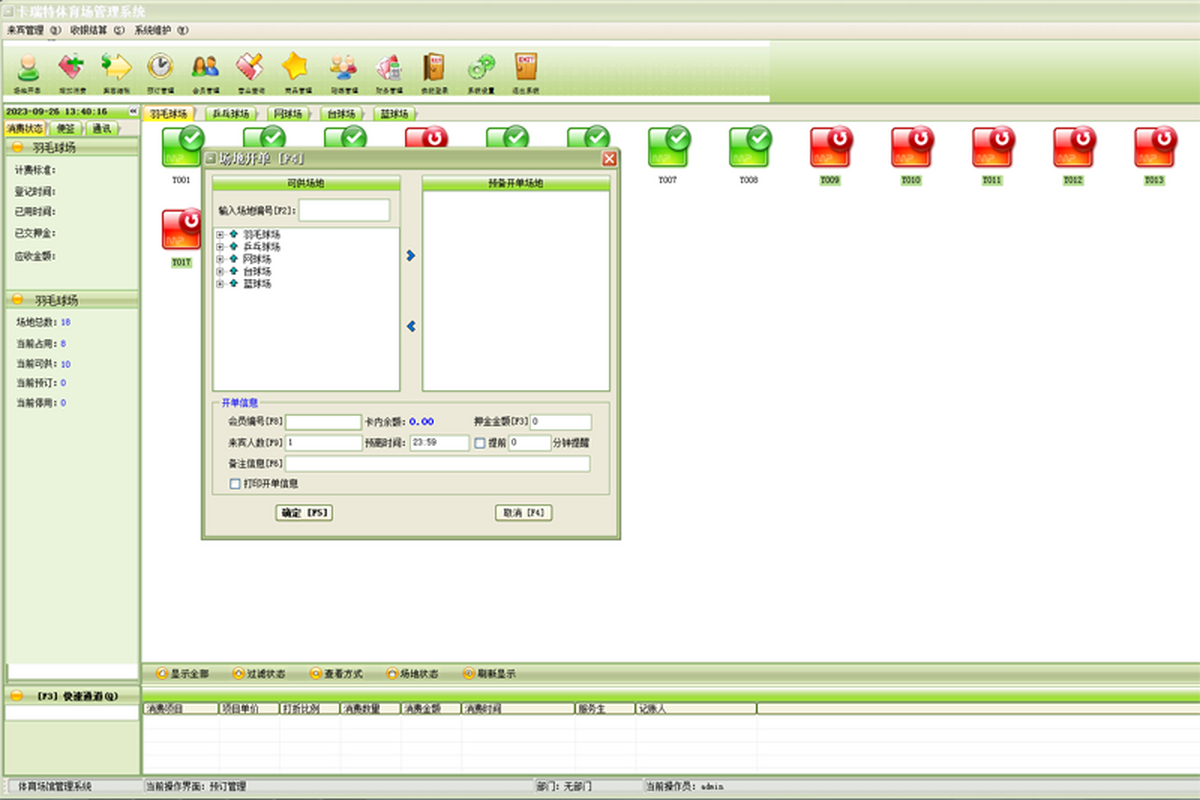Click the 会员编号 [F8] input field

(x=323, y=422)
